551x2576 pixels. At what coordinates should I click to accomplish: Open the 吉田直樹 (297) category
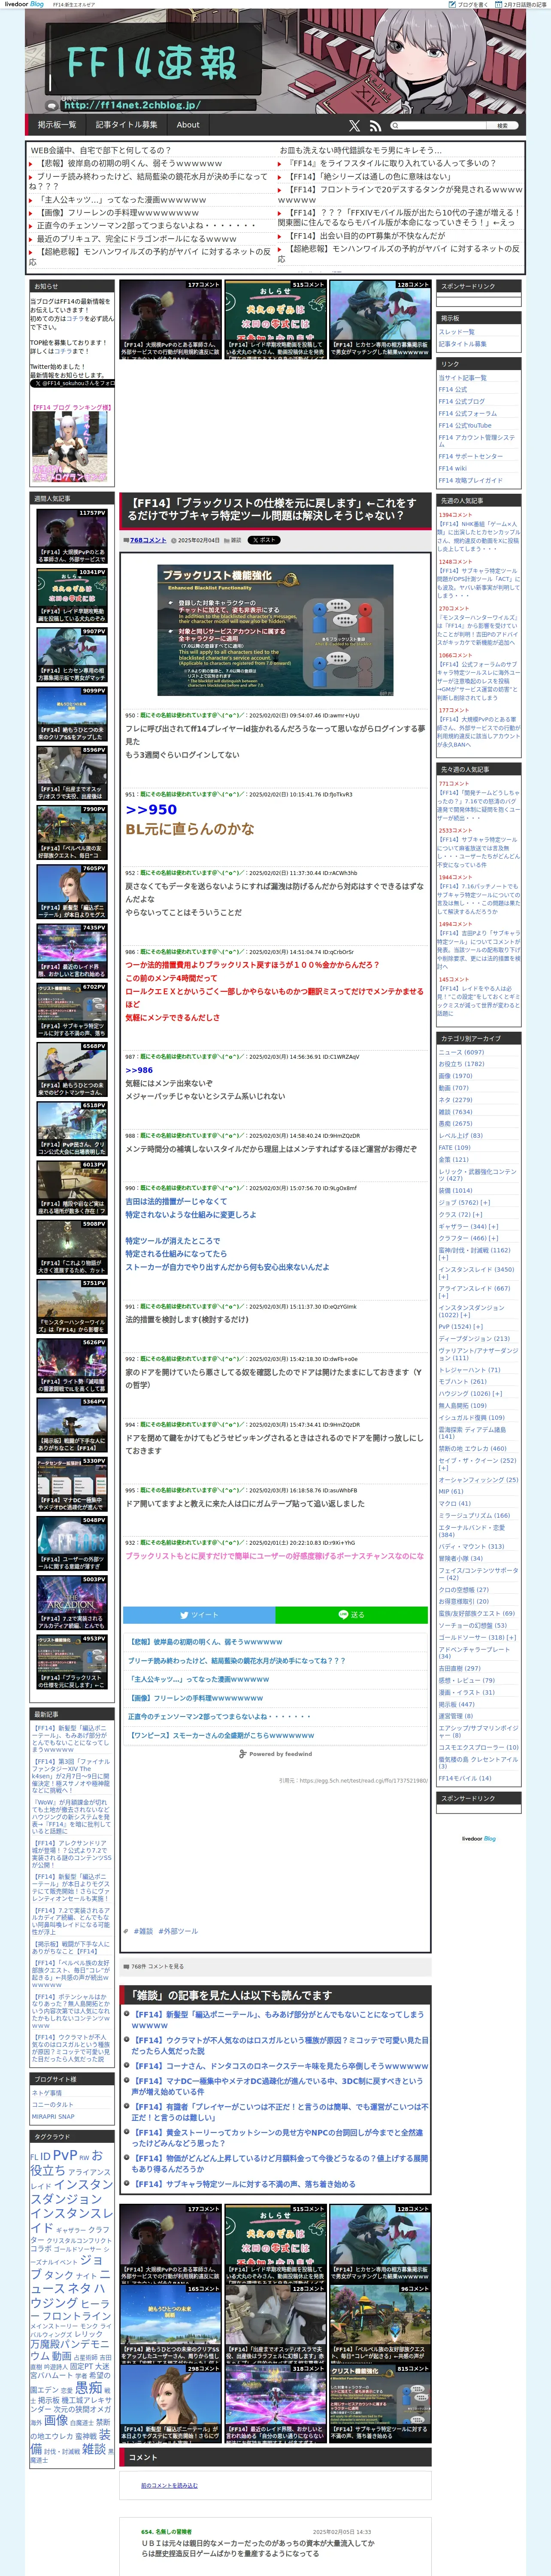coord(459,1668)
